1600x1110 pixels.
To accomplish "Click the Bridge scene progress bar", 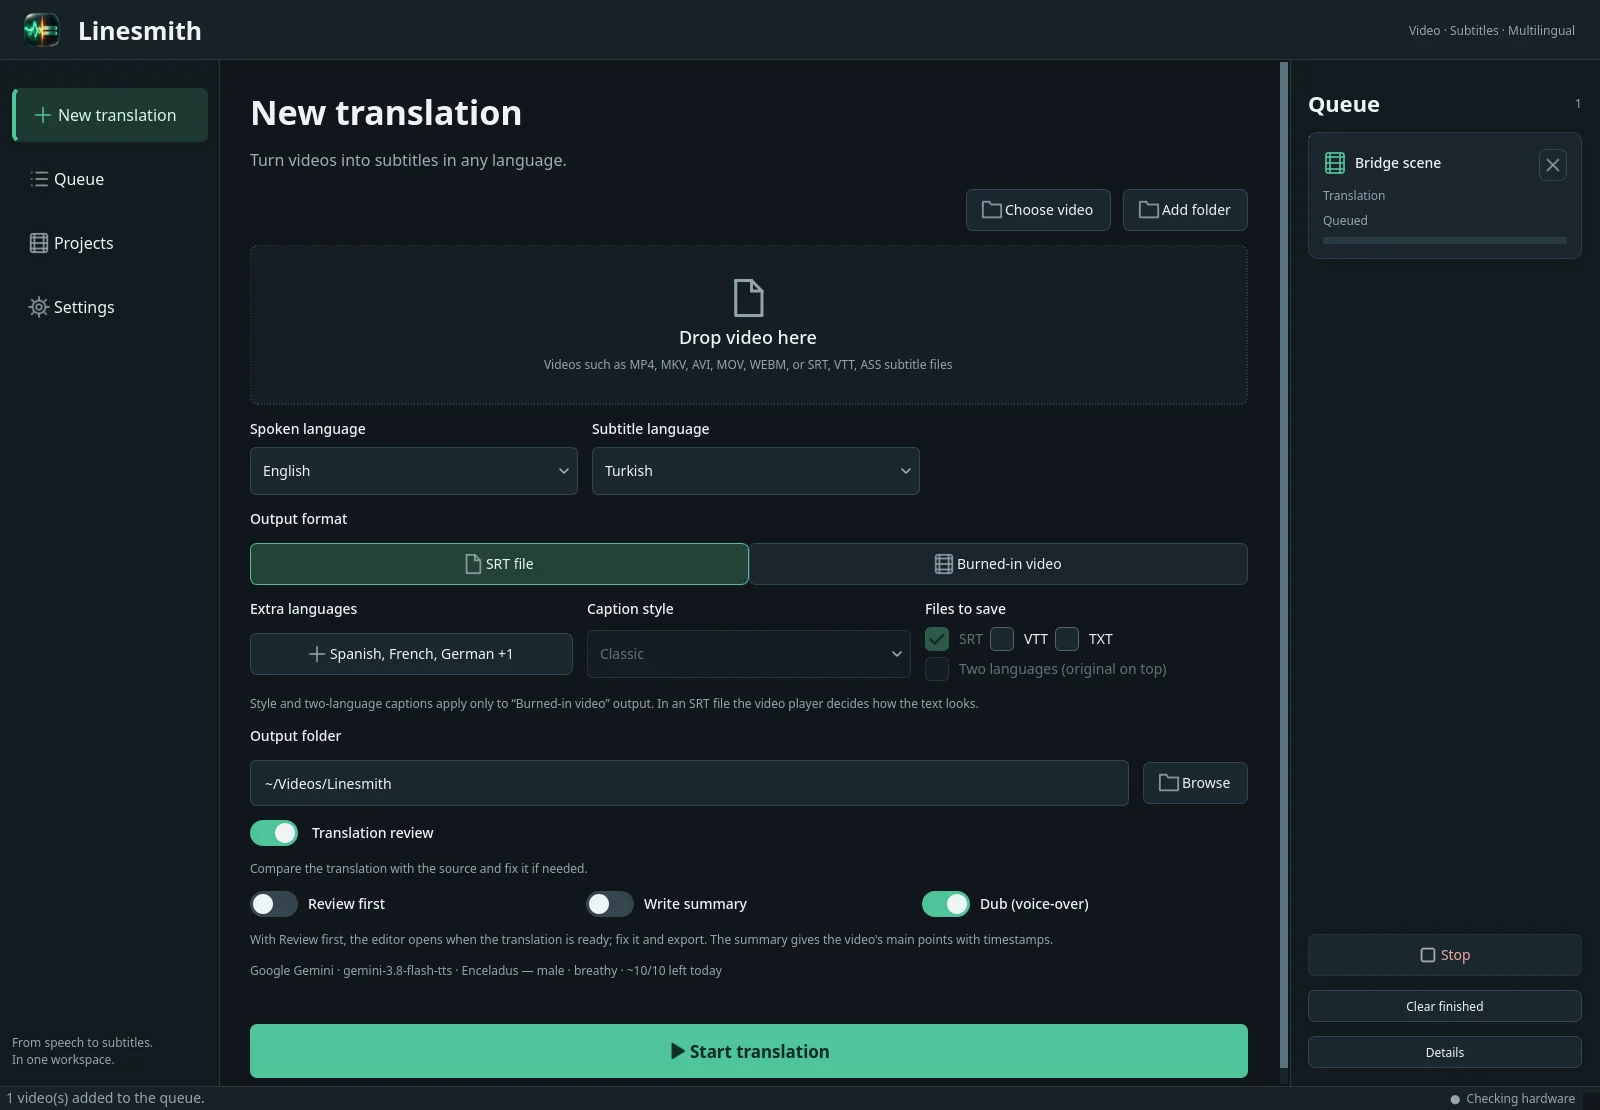I will click(x=1445, y=240).
